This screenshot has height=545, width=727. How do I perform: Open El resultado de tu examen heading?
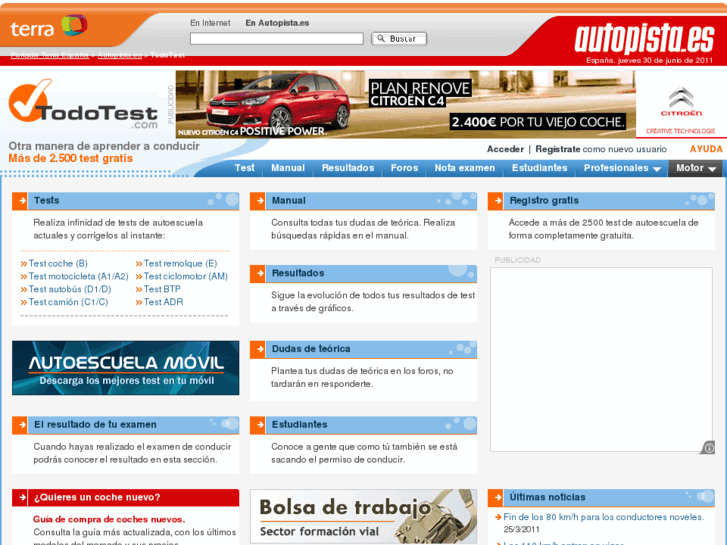click(x=95, y=424)
